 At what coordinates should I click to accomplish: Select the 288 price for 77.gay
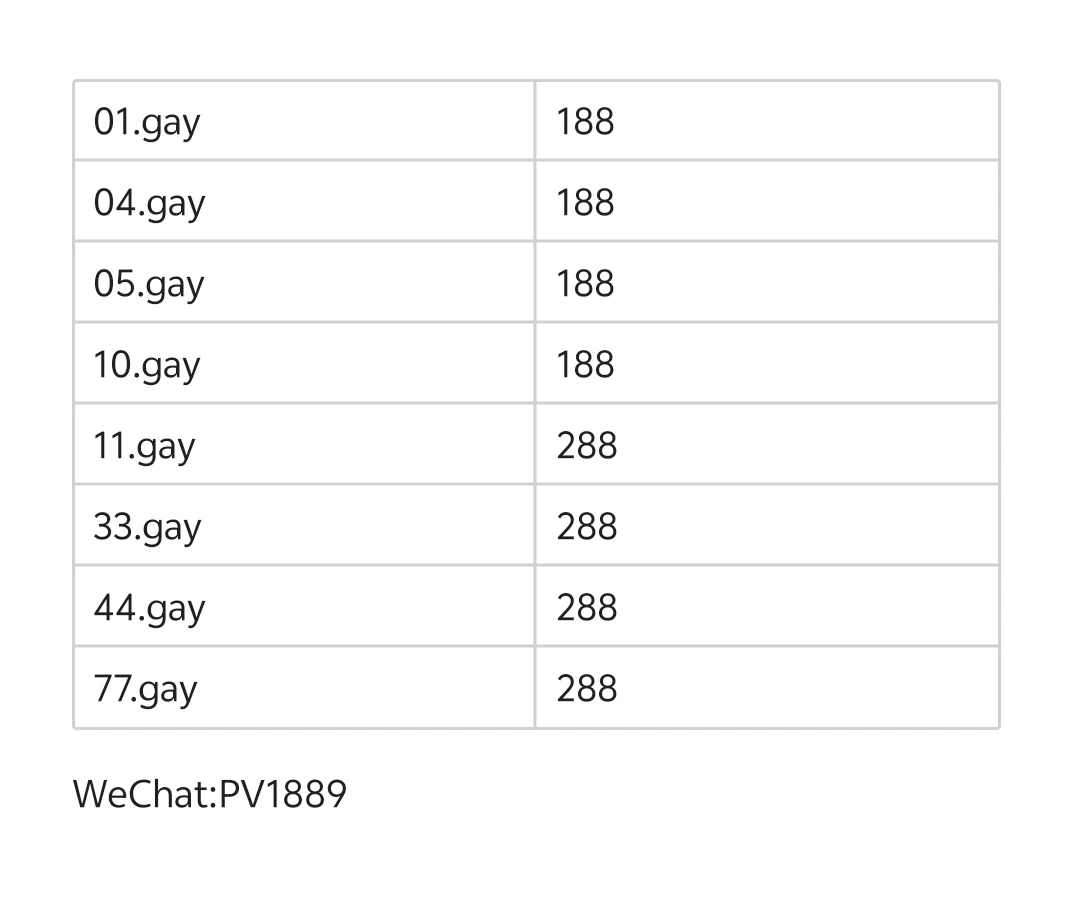tap(587, 690)
